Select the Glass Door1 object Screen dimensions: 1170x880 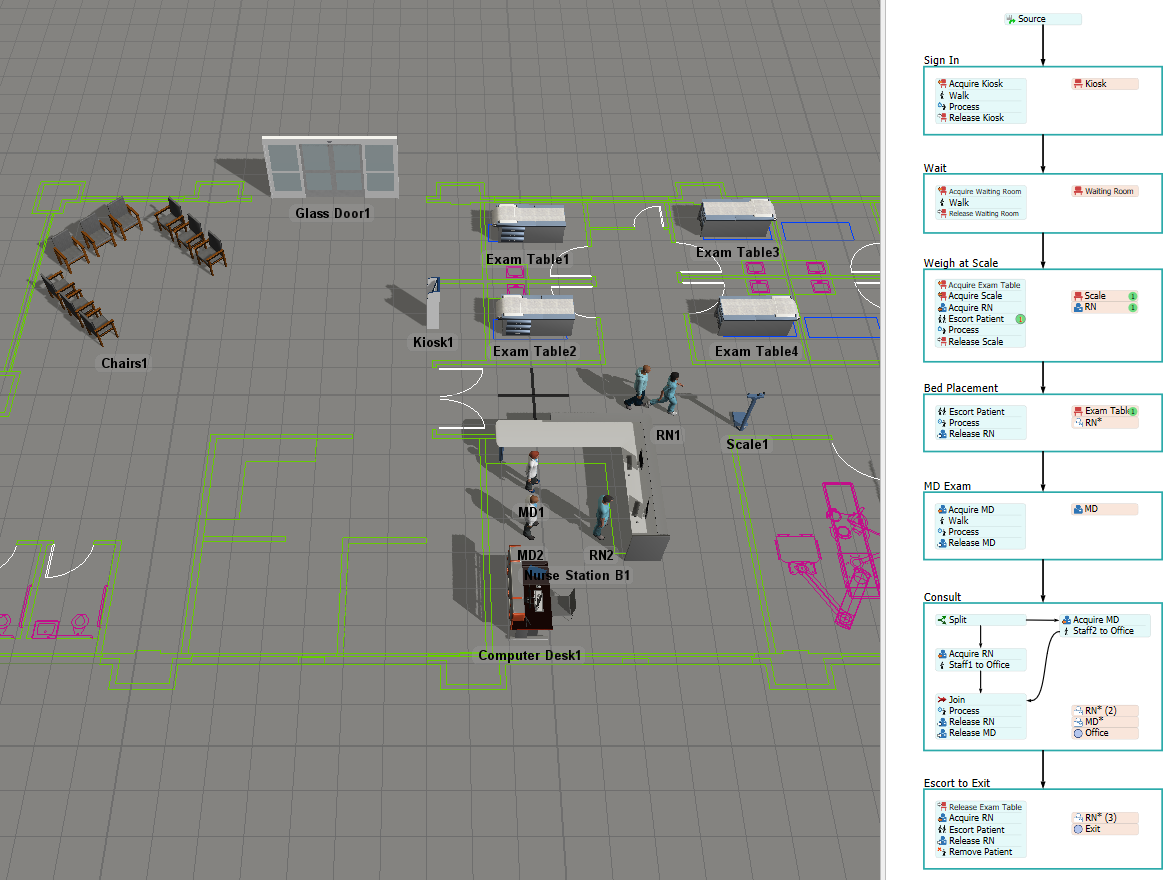(x=331, y=168)
